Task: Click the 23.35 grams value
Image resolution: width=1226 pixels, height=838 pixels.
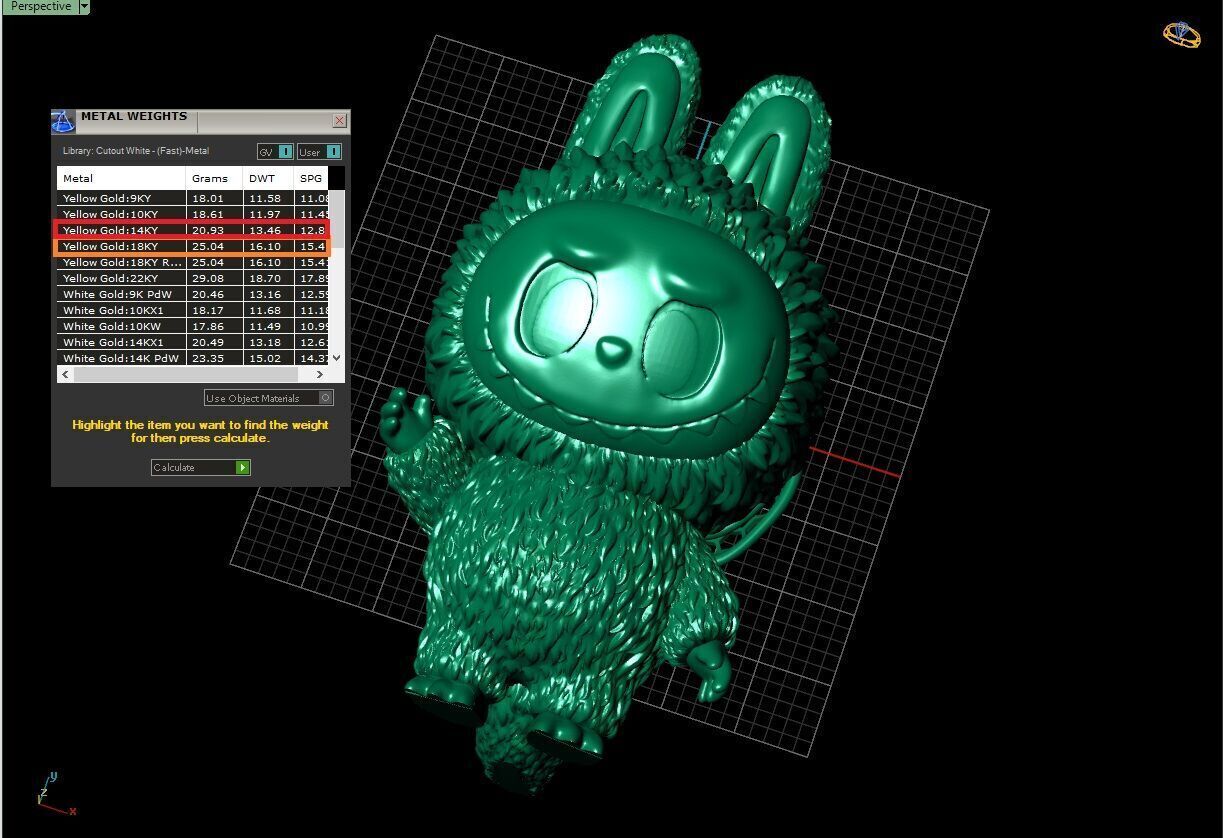Action: (x=207, y=358)
